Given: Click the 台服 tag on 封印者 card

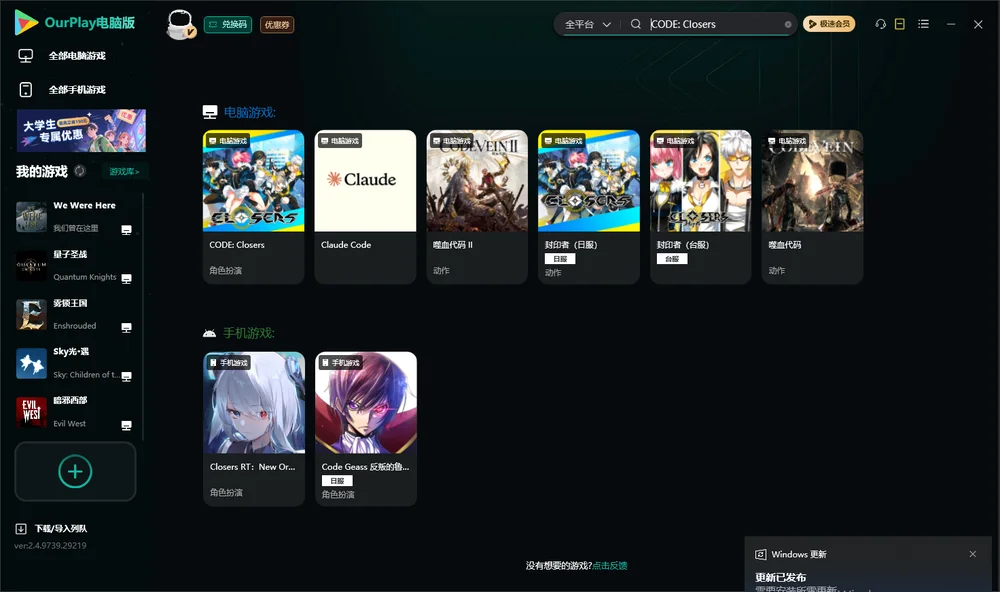Looking at the screenshot, I should pos(672,259).
